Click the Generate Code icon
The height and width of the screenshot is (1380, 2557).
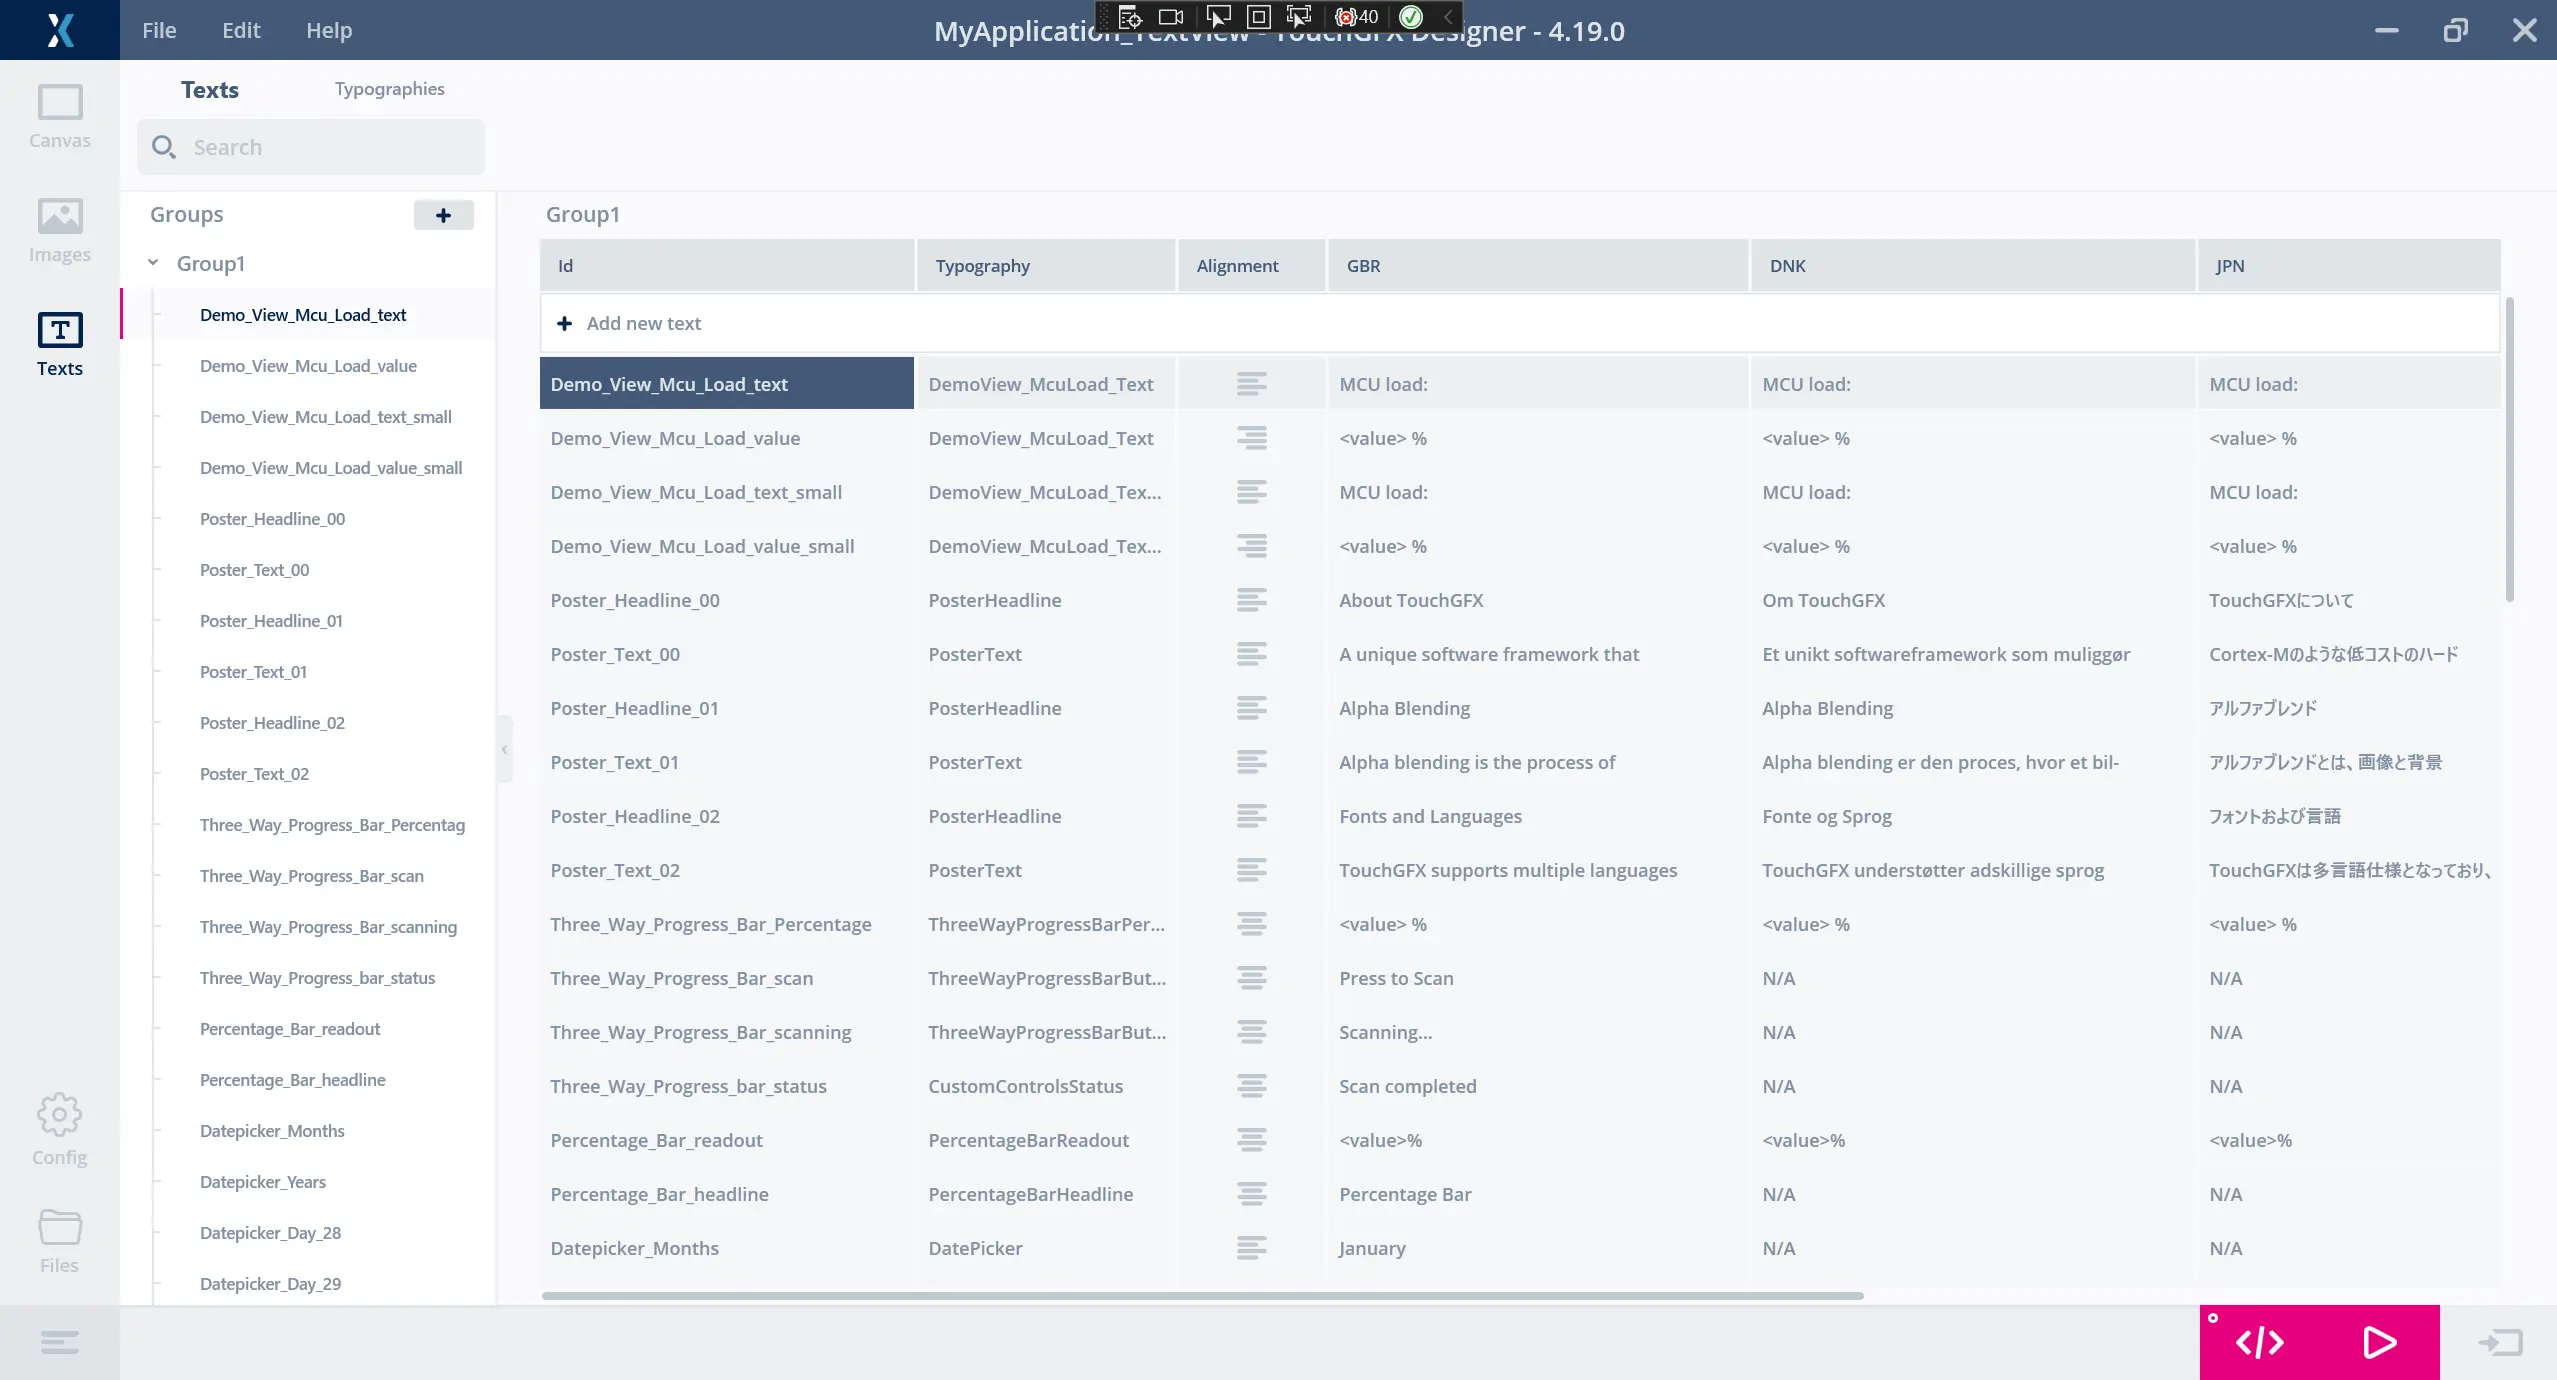[x=2259, y=1342]
